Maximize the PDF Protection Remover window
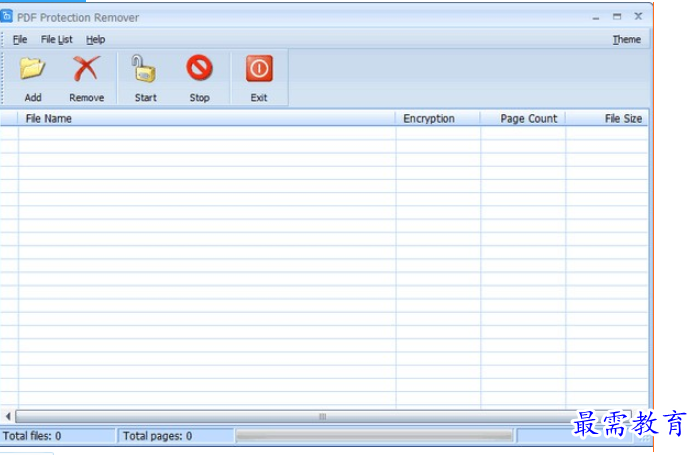This screenshot has height=455, width=695. 617,17
